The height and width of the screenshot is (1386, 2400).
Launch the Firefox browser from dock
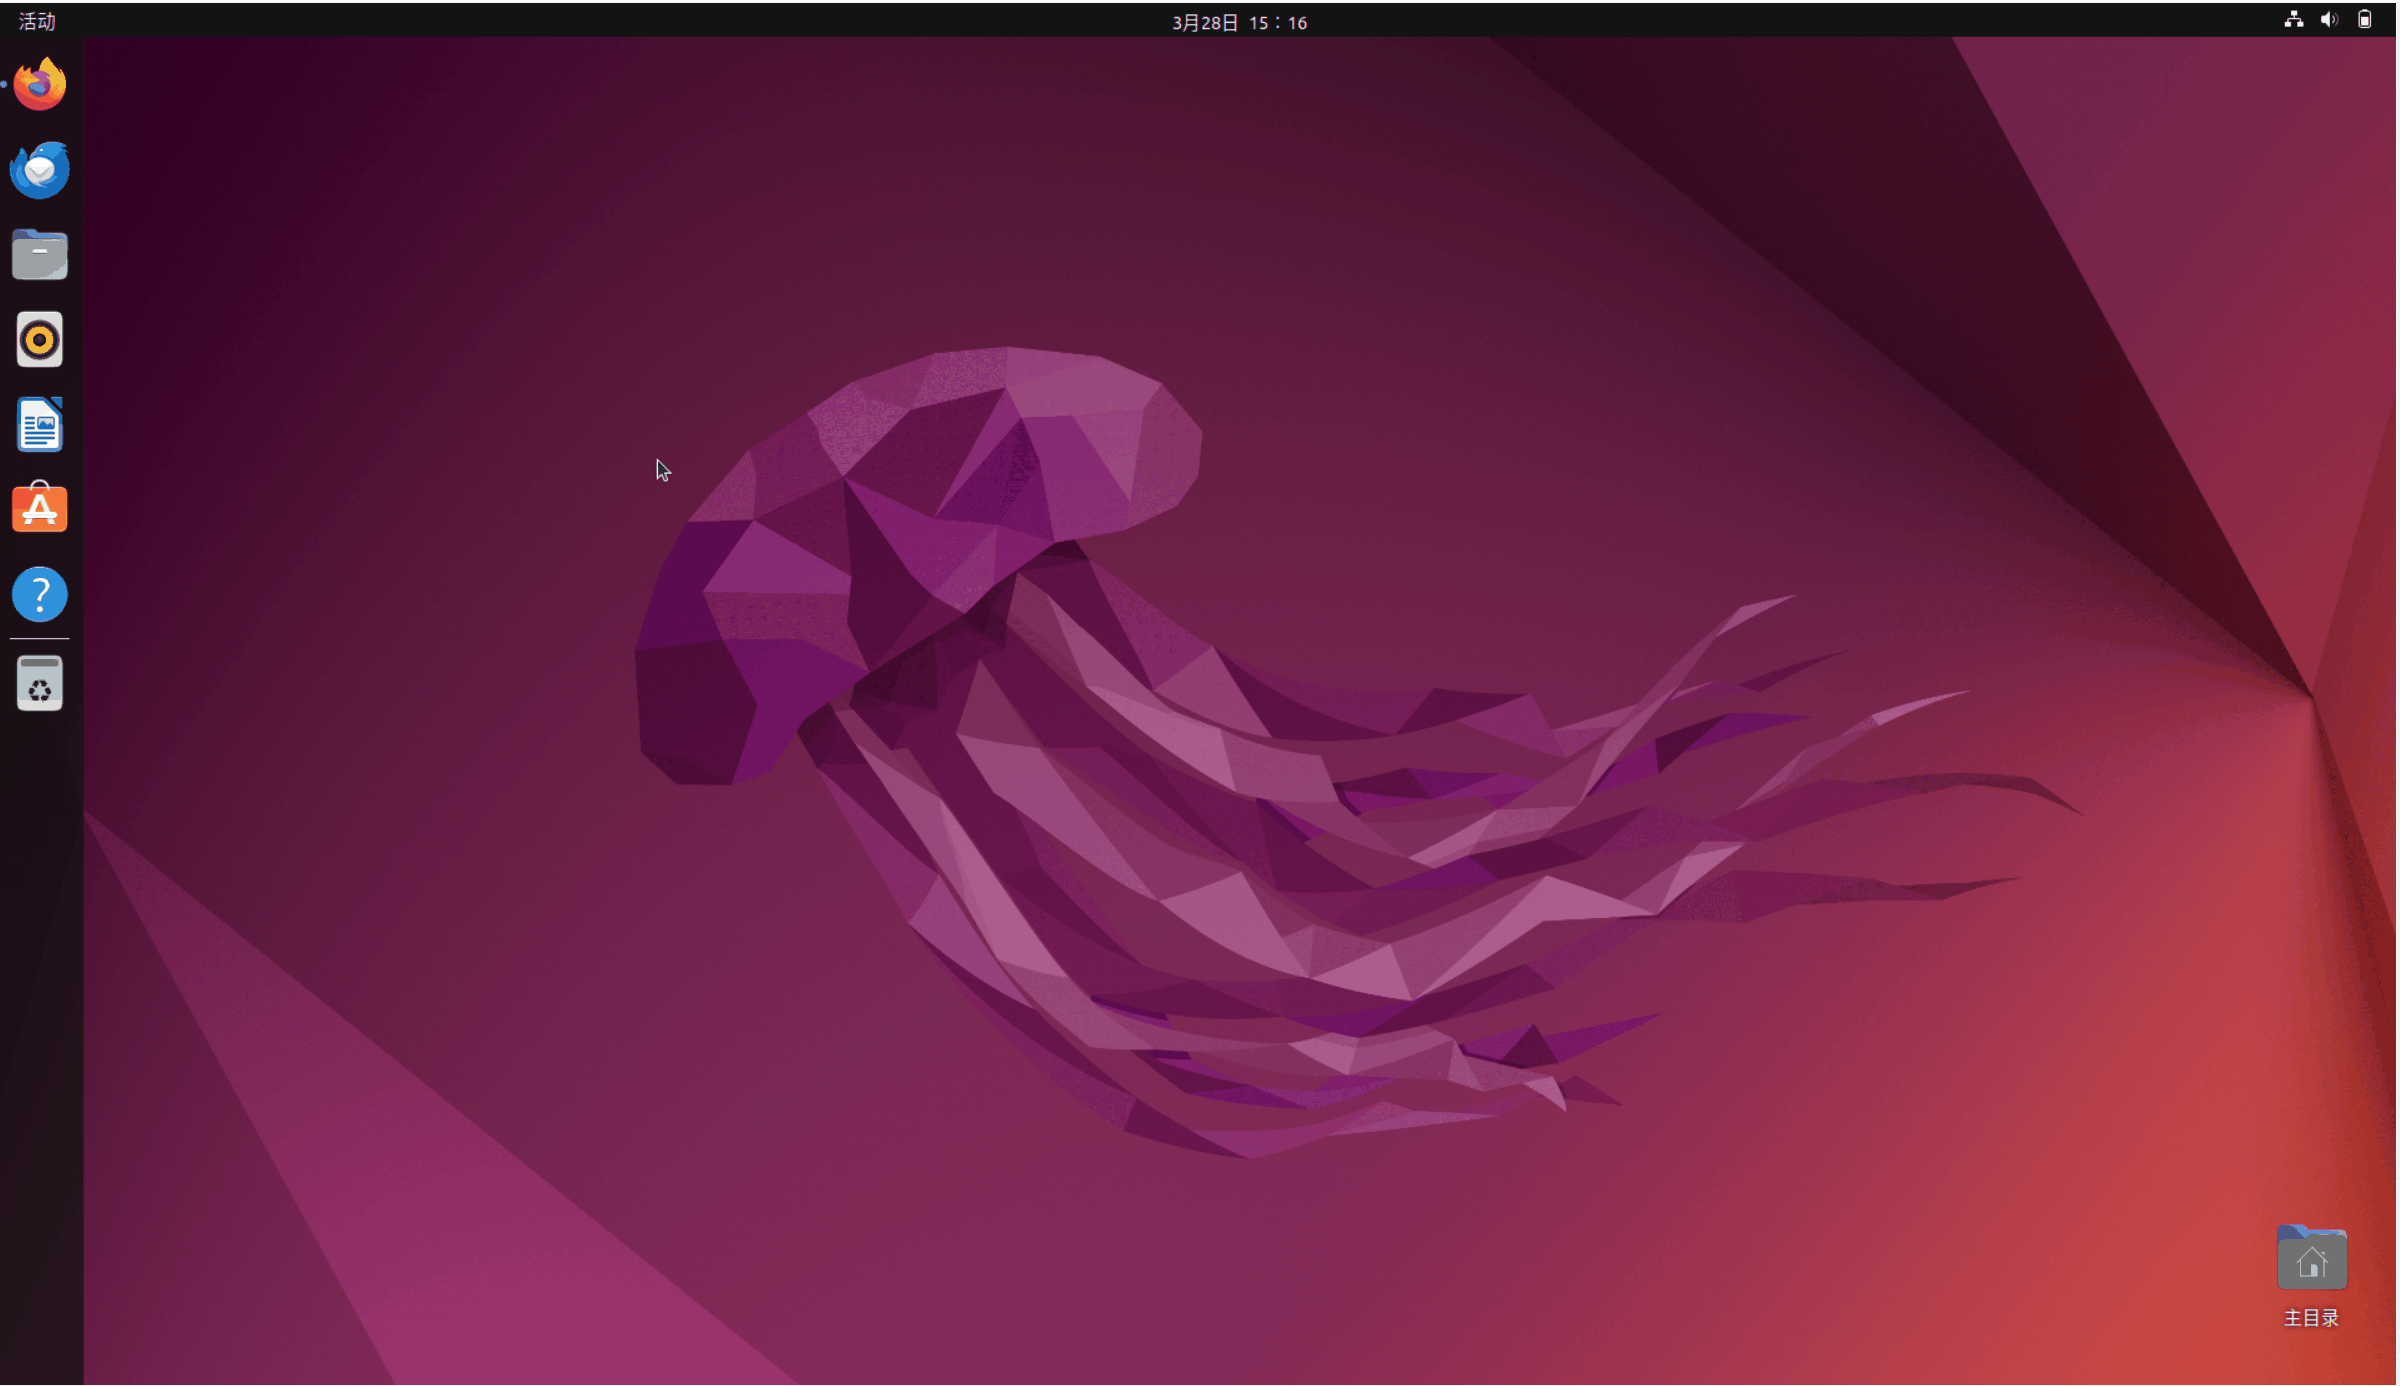40,85
